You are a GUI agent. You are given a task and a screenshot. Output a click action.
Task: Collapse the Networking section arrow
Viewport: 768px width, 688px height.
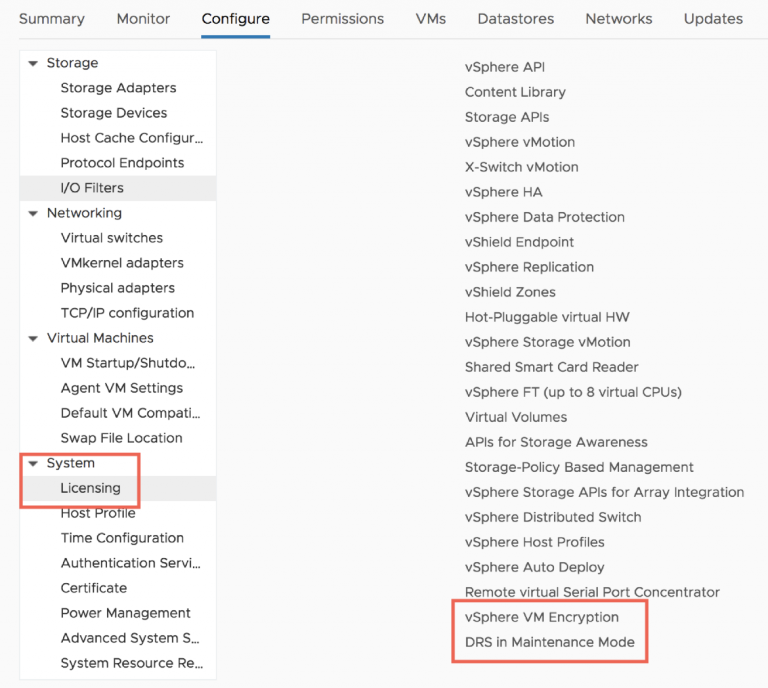pyautogui.click(x=33, y=214)
